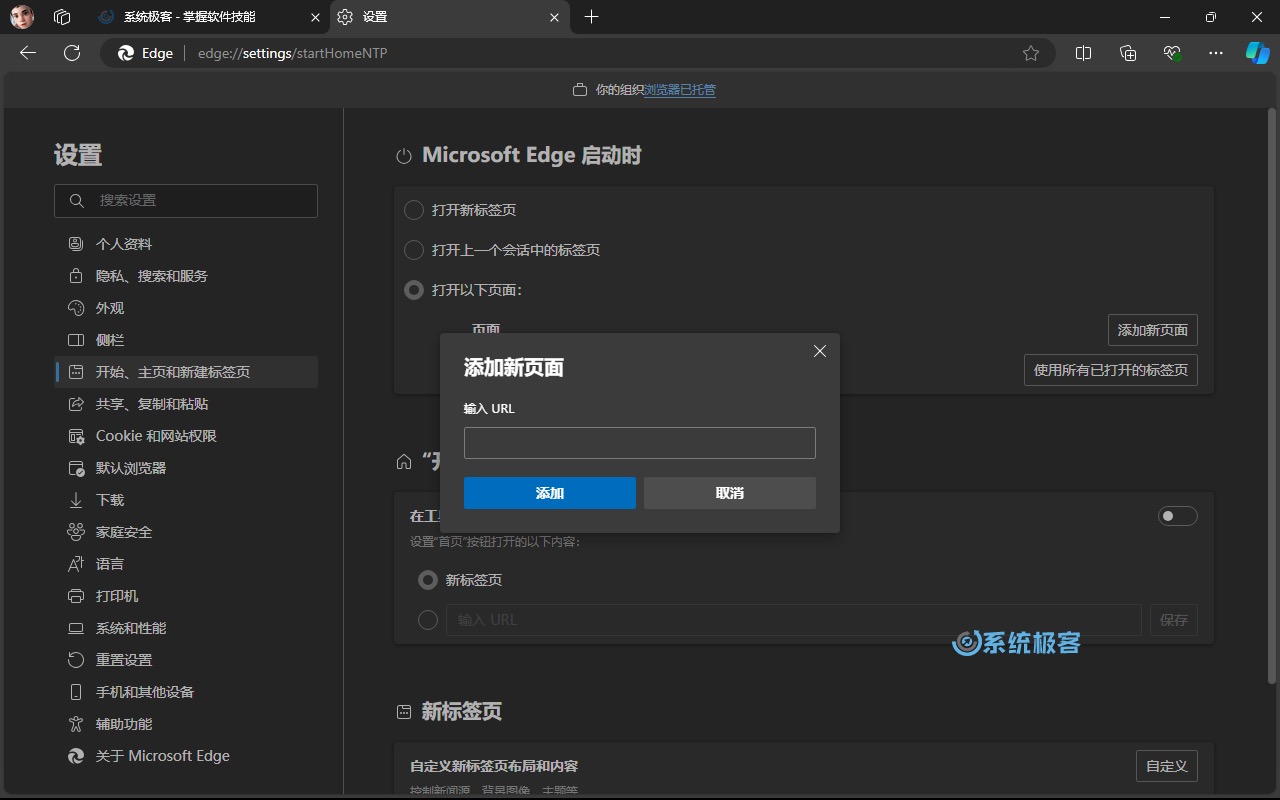Screen dimensions: 1280x800
Task: Open the tab actions workspaces icon
Action: (x=62, y=17)
